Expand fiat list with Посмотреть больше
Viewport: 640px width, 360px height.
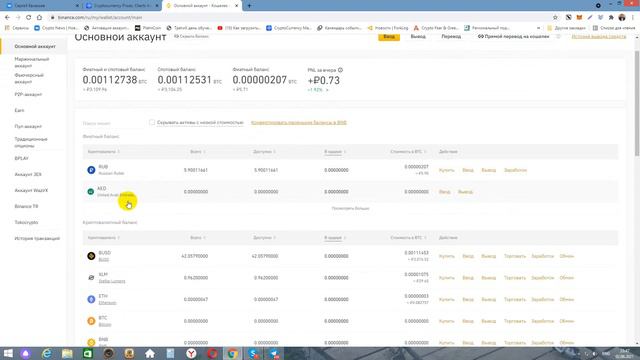pyautogui.click(x=350, y=208)
